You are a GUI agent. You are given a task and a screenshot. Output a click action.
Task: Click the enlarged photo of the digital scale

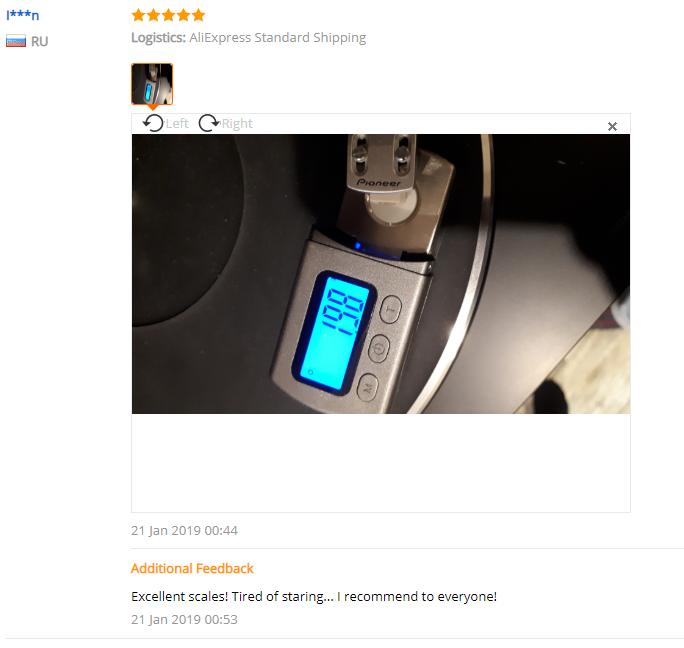click(381, 274)
